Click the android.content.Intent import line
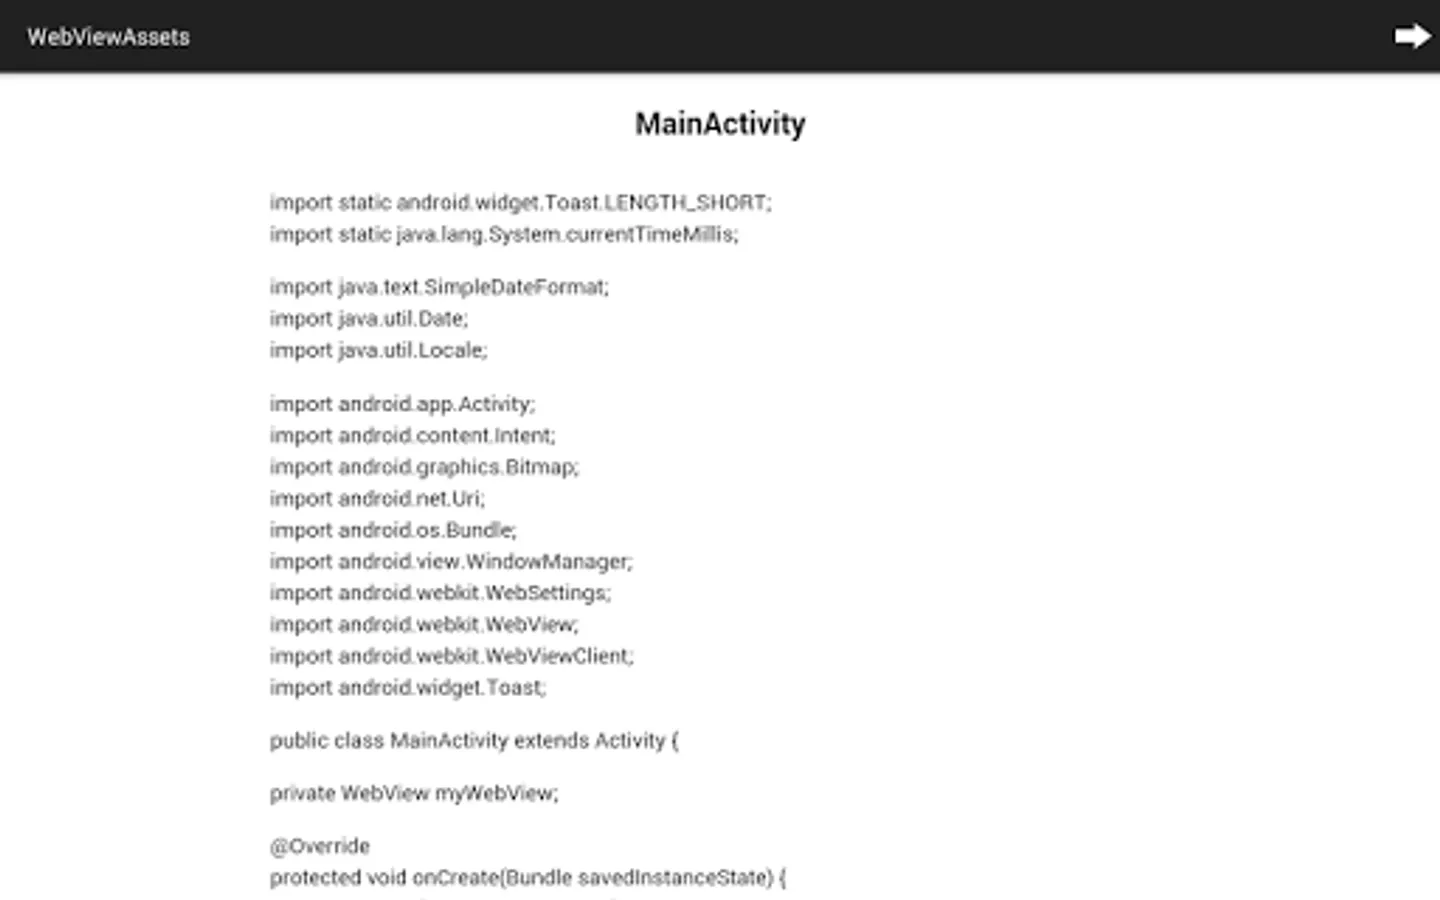Viewport: 1440px width, 900px height. 412,436
